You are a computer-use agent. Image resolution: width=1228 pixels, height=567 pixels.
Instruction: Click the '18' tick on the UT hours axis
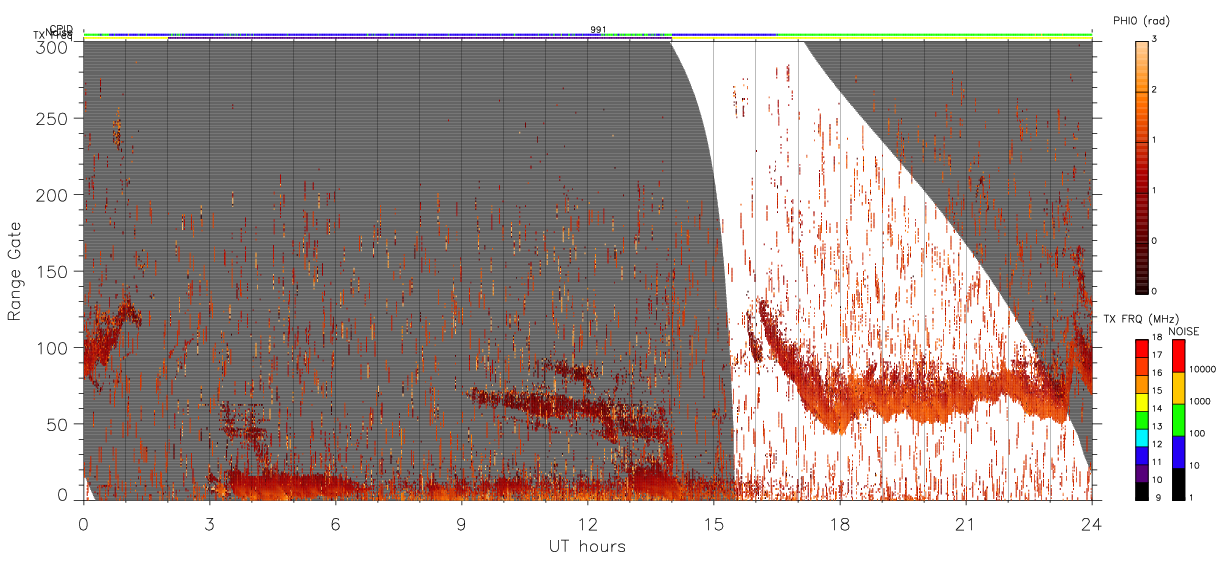[839, 524]
